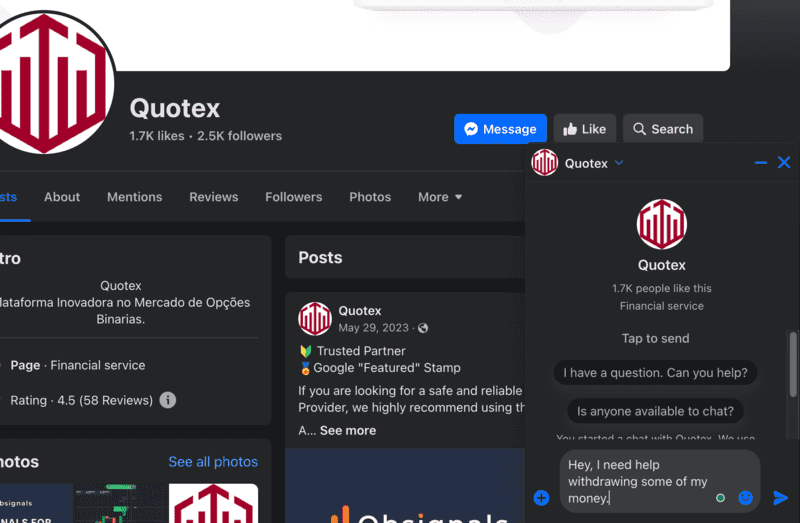Open the About tab
The image size is (800, 523).
click(x=62, y=197)
